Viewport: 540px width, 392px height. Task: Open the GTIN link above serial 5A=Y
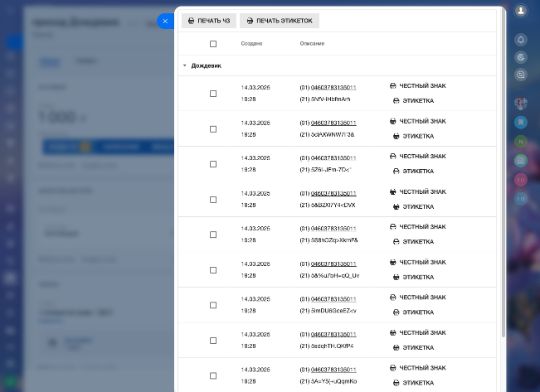click(x=333, y=370)
